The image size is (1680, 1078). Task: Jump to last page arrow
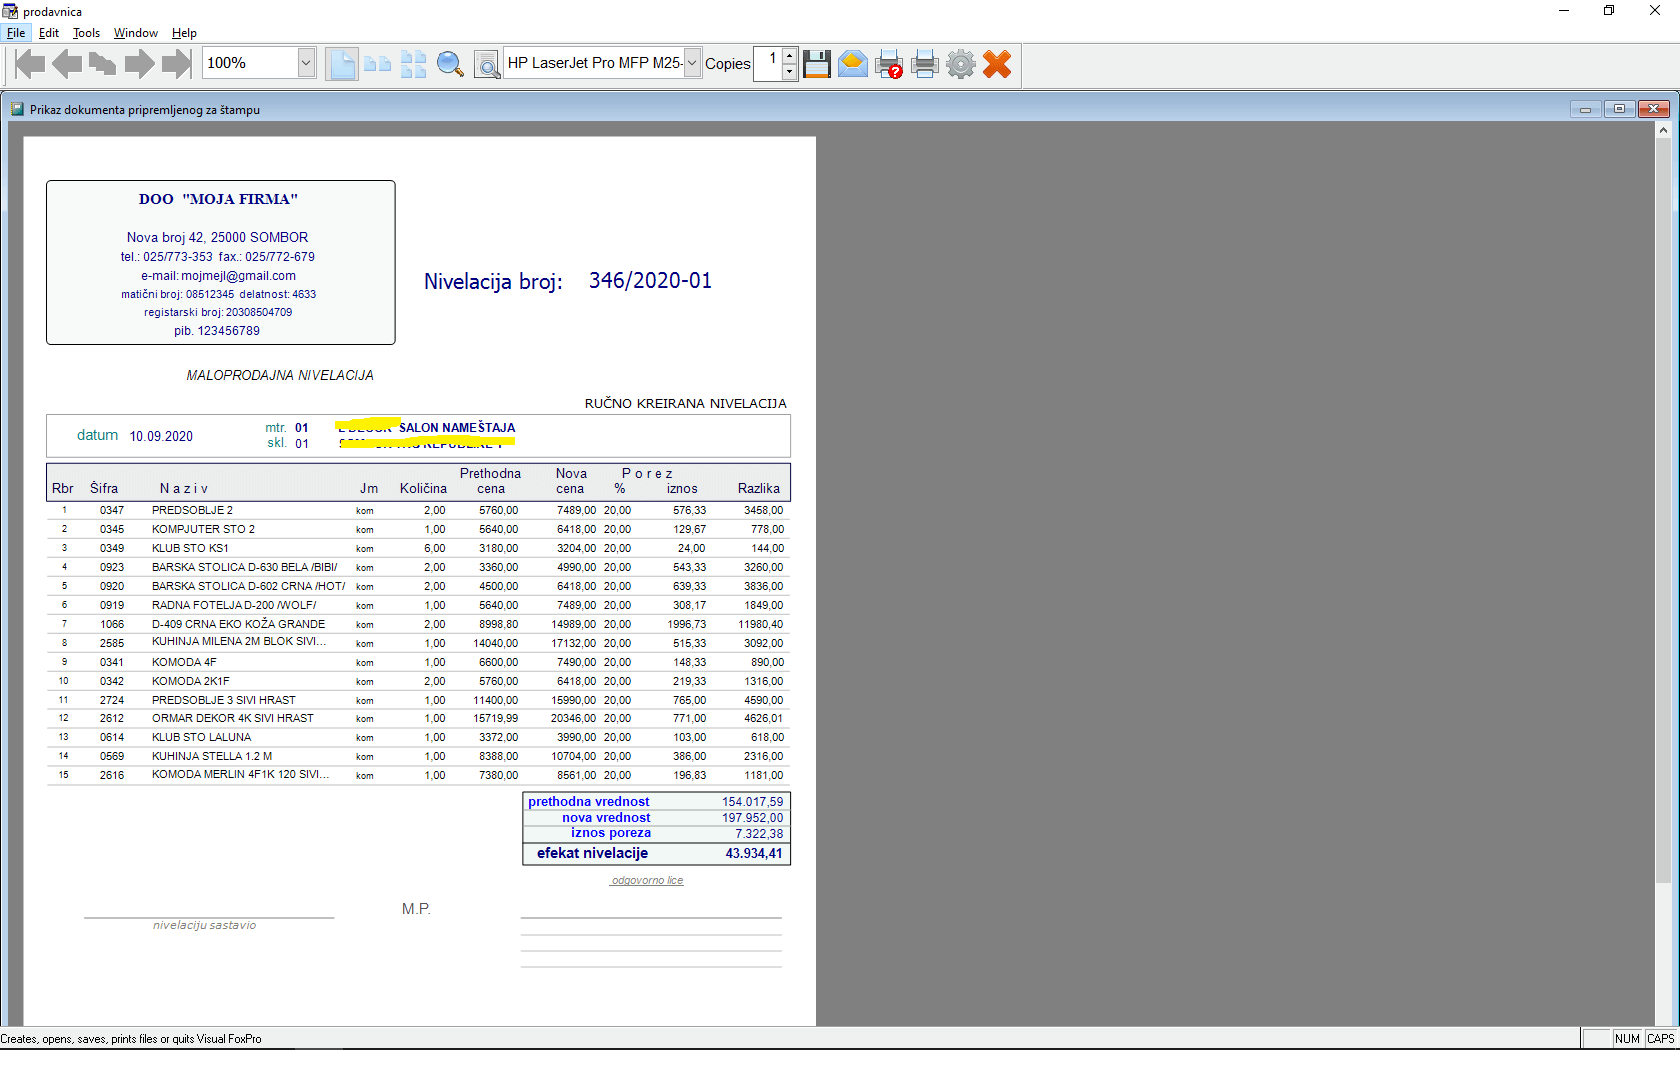coord(176,64)
